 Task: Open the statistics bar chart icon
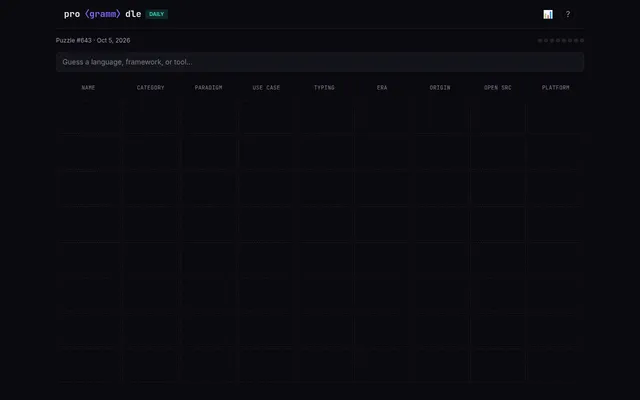[548, 14]
